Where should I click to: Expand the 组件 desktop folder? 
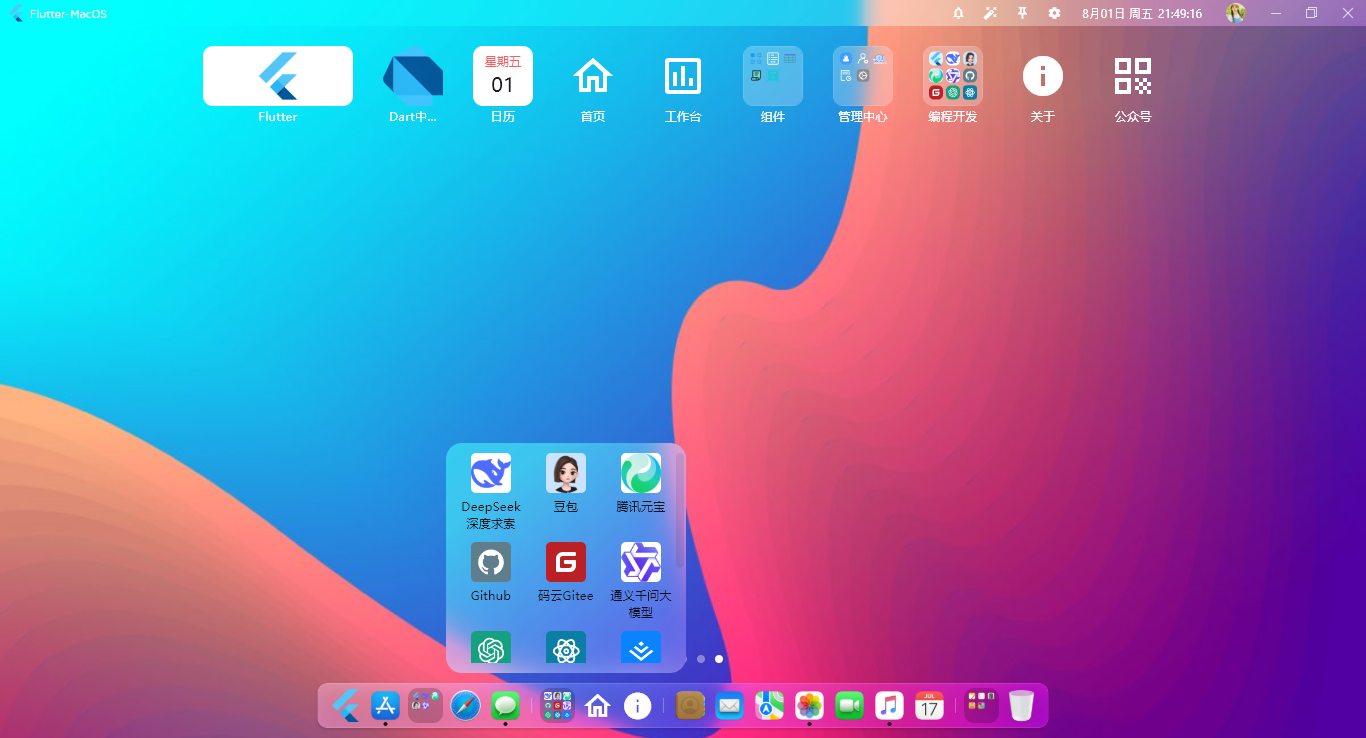(x=773, y=76)
